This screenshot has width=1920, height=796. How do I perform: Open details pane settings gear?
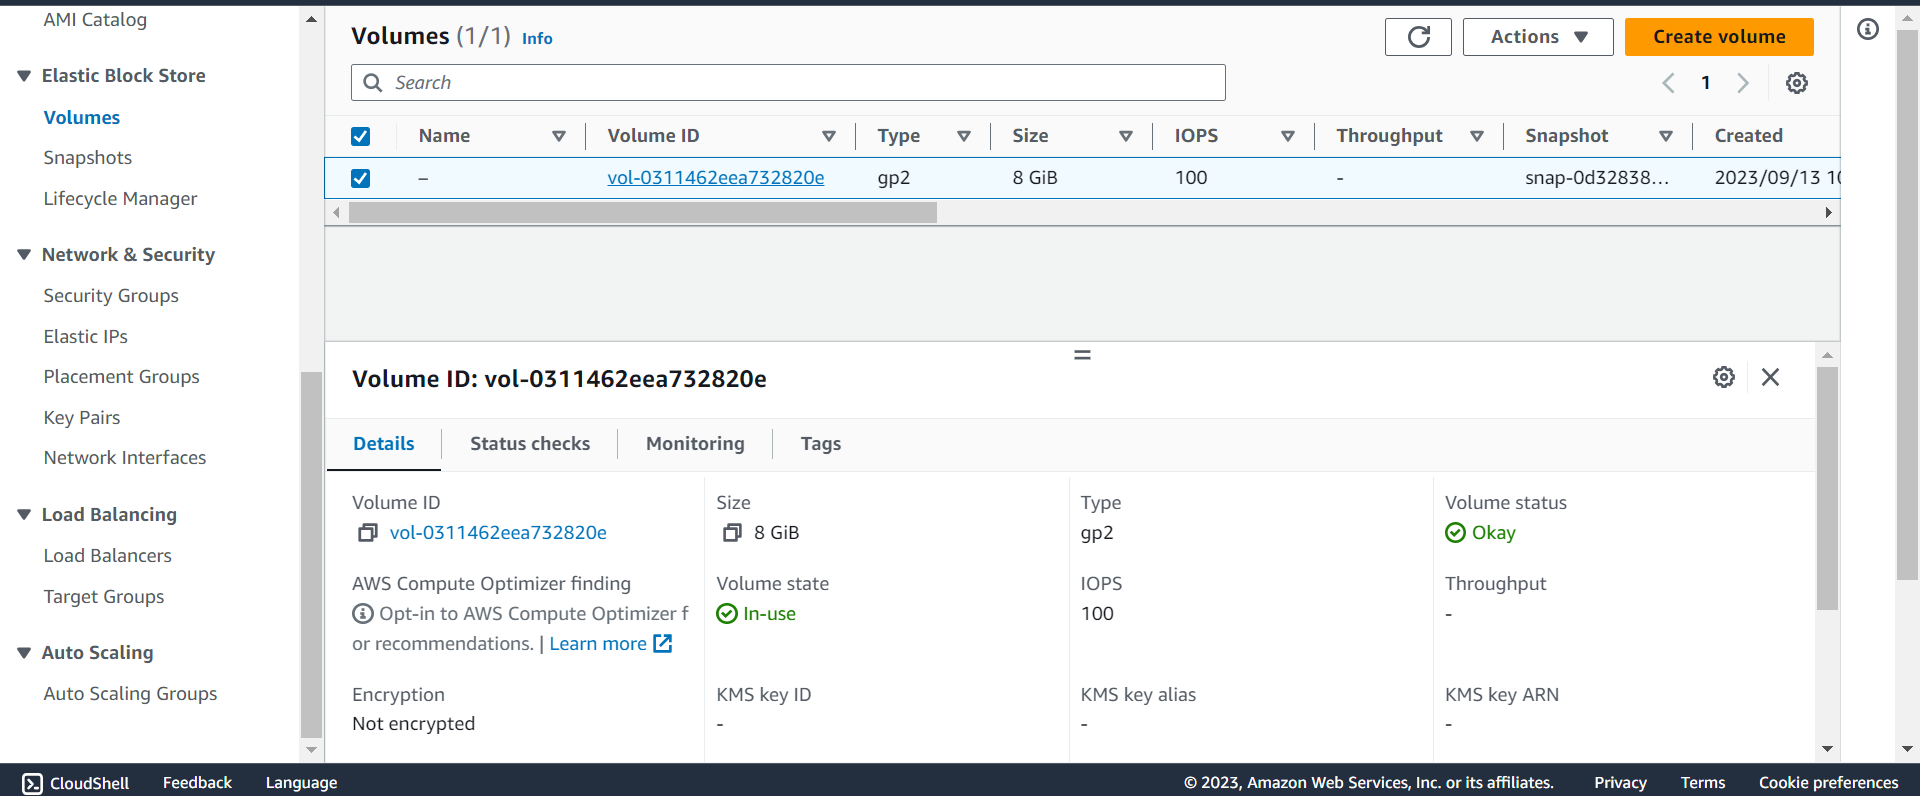tap(1724, 377)
